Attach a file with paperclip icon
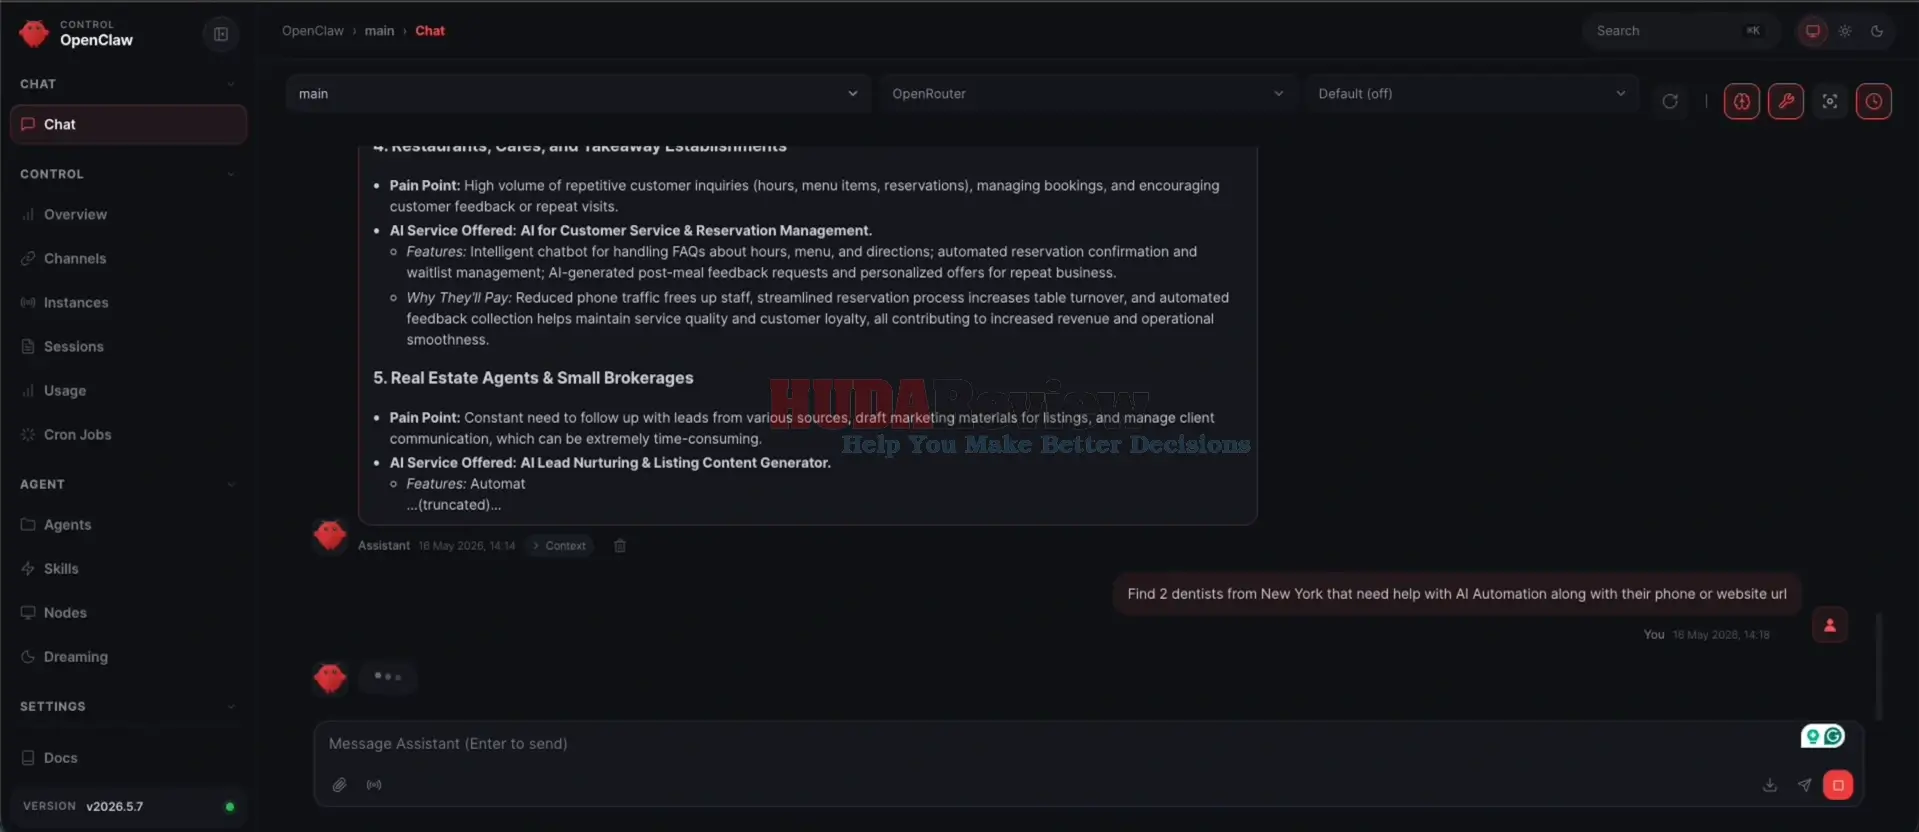This screenshot has height=832, width=1919. 340,785
